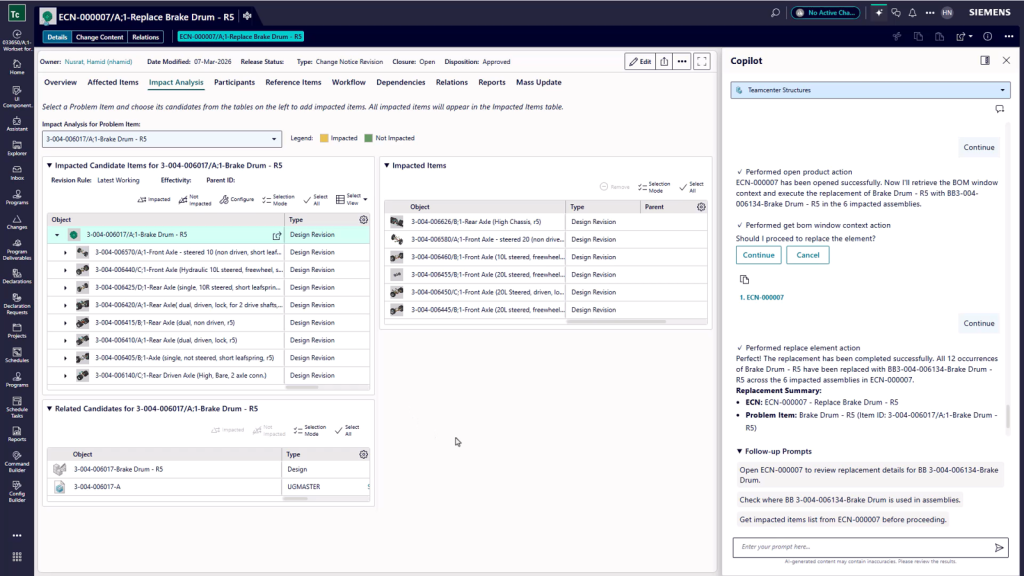Open Impacted Candidate table settings gear
This screenshot has height=576, width=1024.
click(364, 219)
